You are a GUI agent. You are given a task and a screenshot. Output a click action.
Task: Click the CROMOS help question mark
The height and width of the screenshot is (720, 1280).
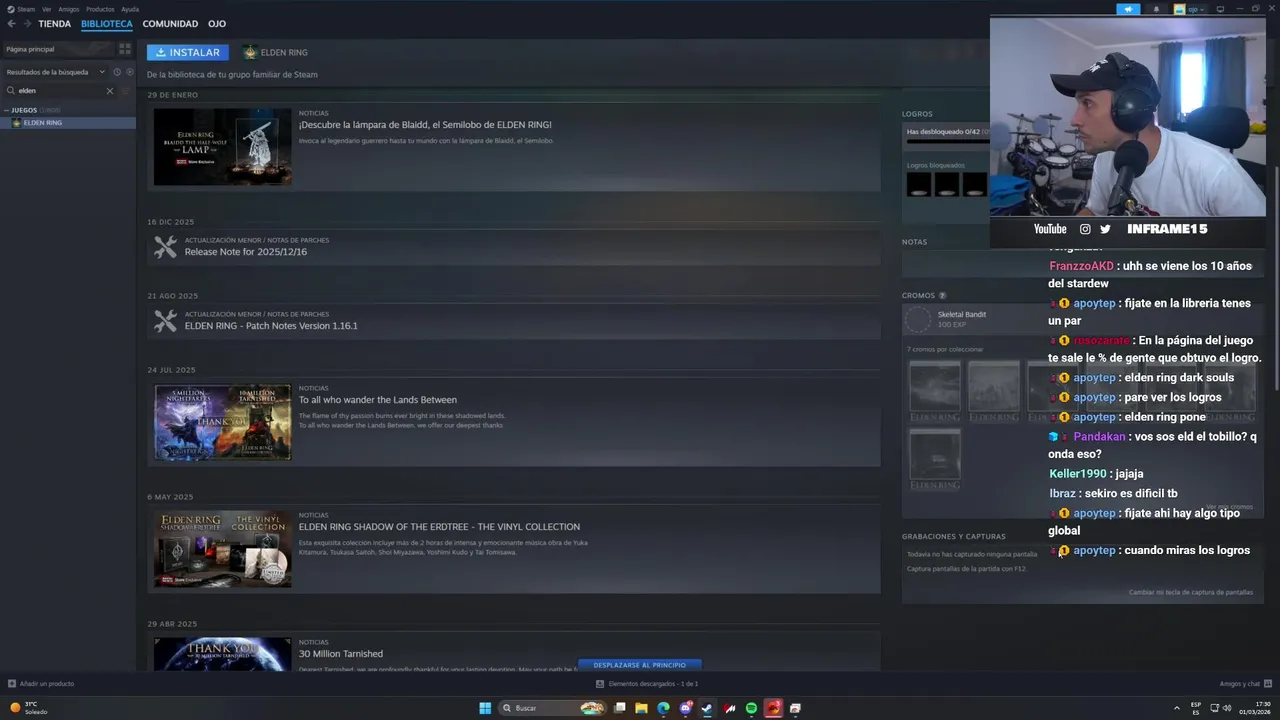(942, 296)
